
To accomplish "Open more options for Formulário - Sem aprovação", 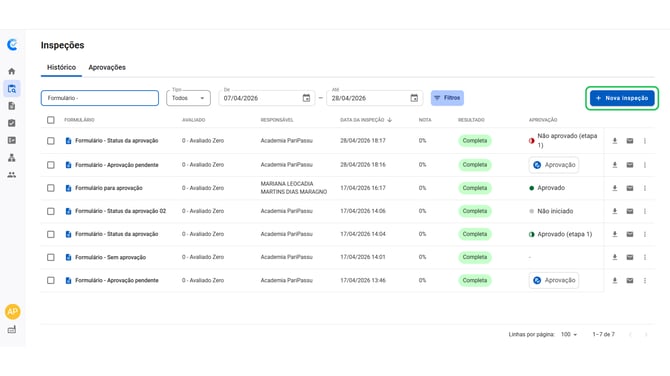I will click(645, 257).
